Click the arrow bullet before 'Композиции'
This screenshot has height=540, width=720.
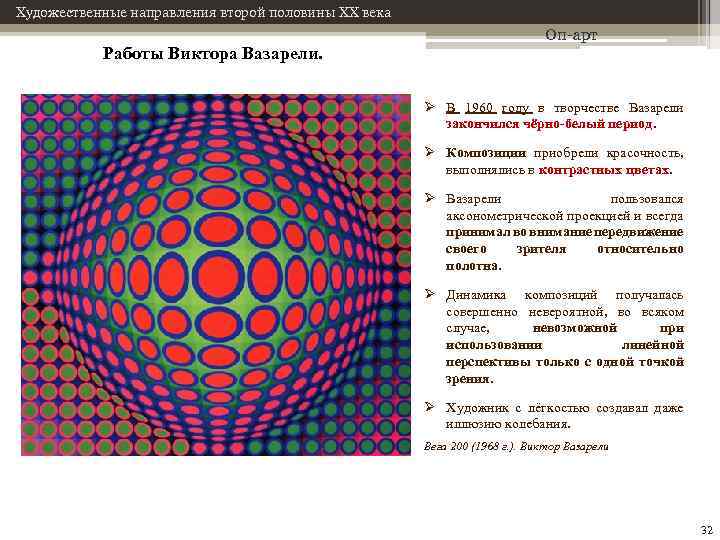[429, 152]
